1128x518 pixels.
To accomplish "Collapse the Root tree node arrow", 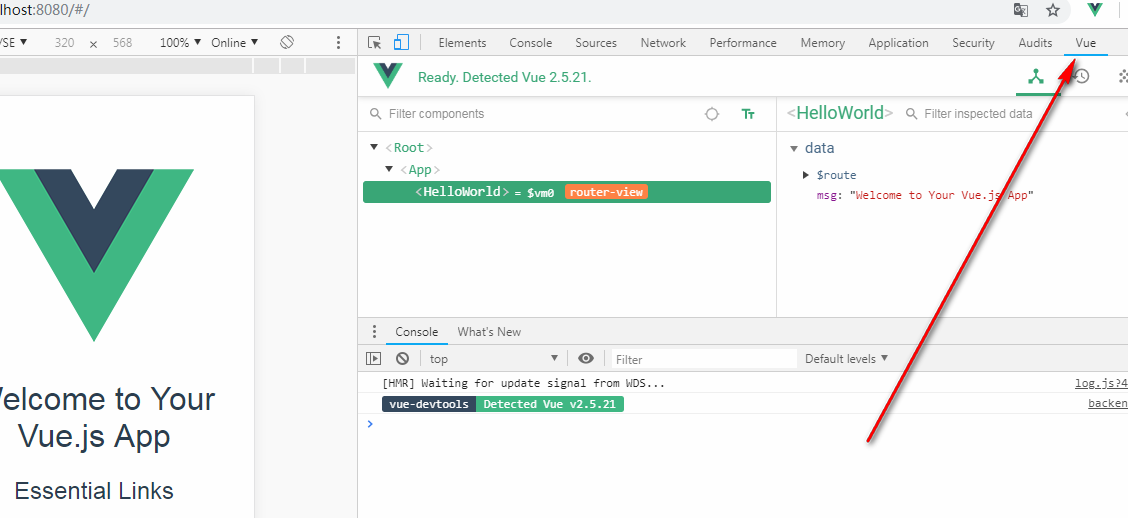I will pyautogui.click(x=373, y=147).
